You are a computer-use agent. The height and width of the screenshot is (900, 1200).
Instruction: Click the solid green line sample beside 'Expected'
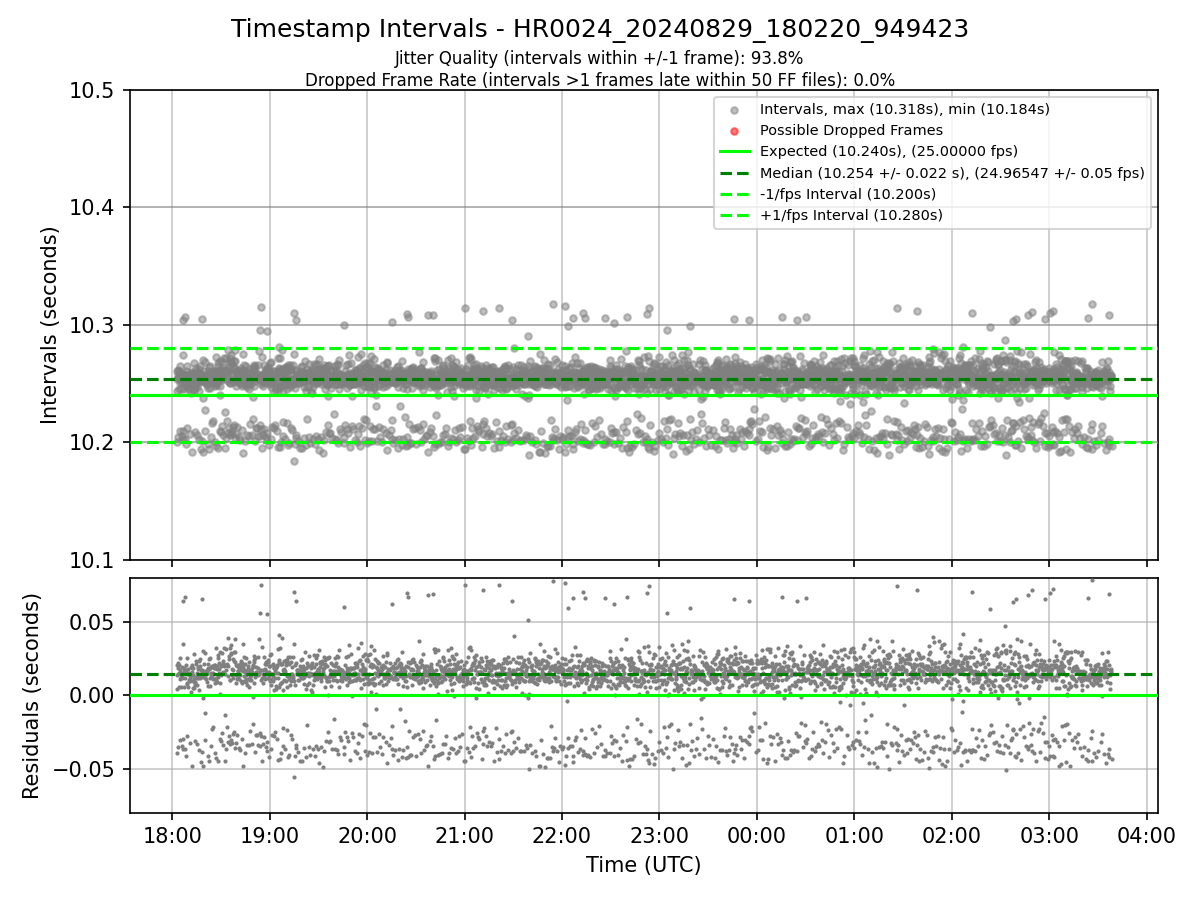point(734,152)
